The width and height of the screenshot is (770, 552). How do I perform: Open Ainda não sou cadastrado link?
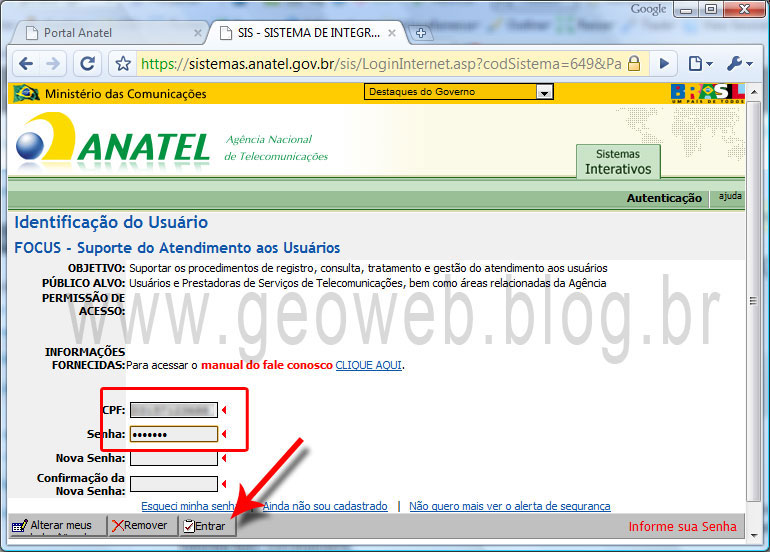tap(325, 506)
